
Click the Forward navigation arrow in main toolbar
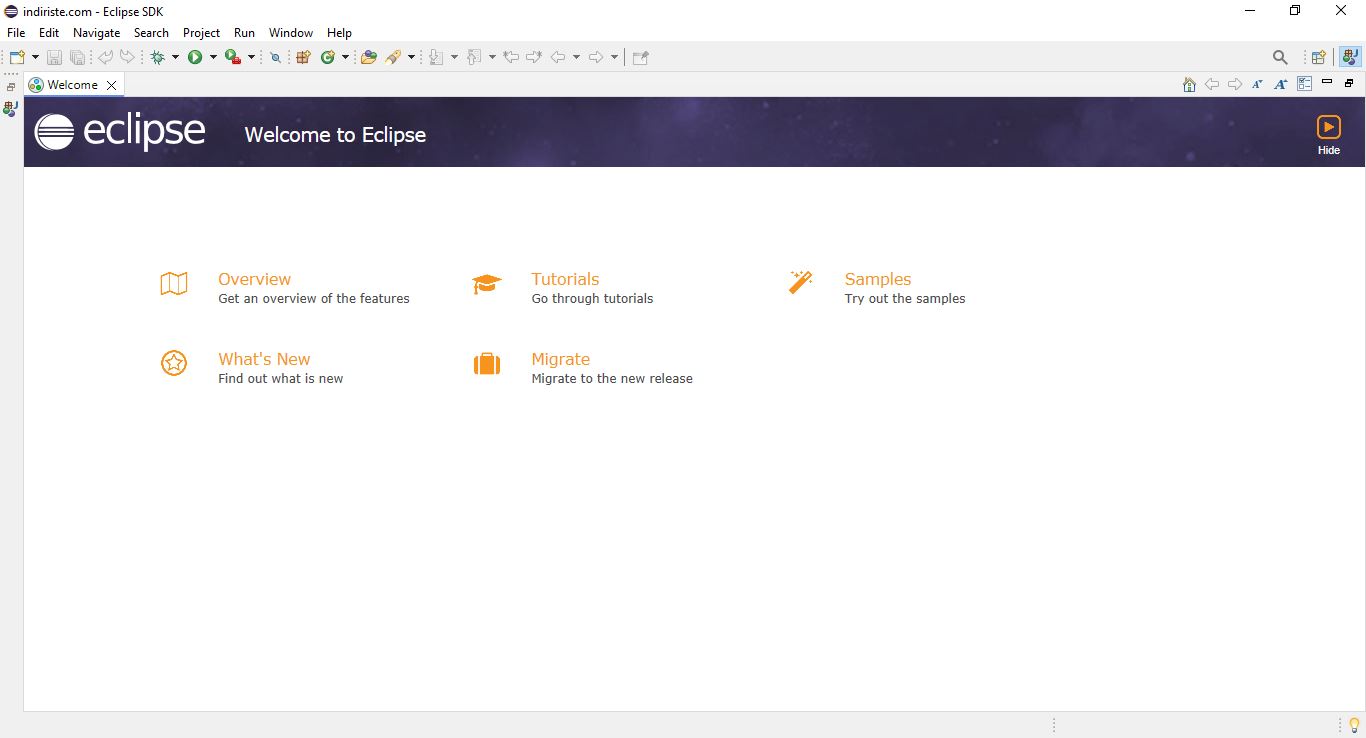point(596,58)
